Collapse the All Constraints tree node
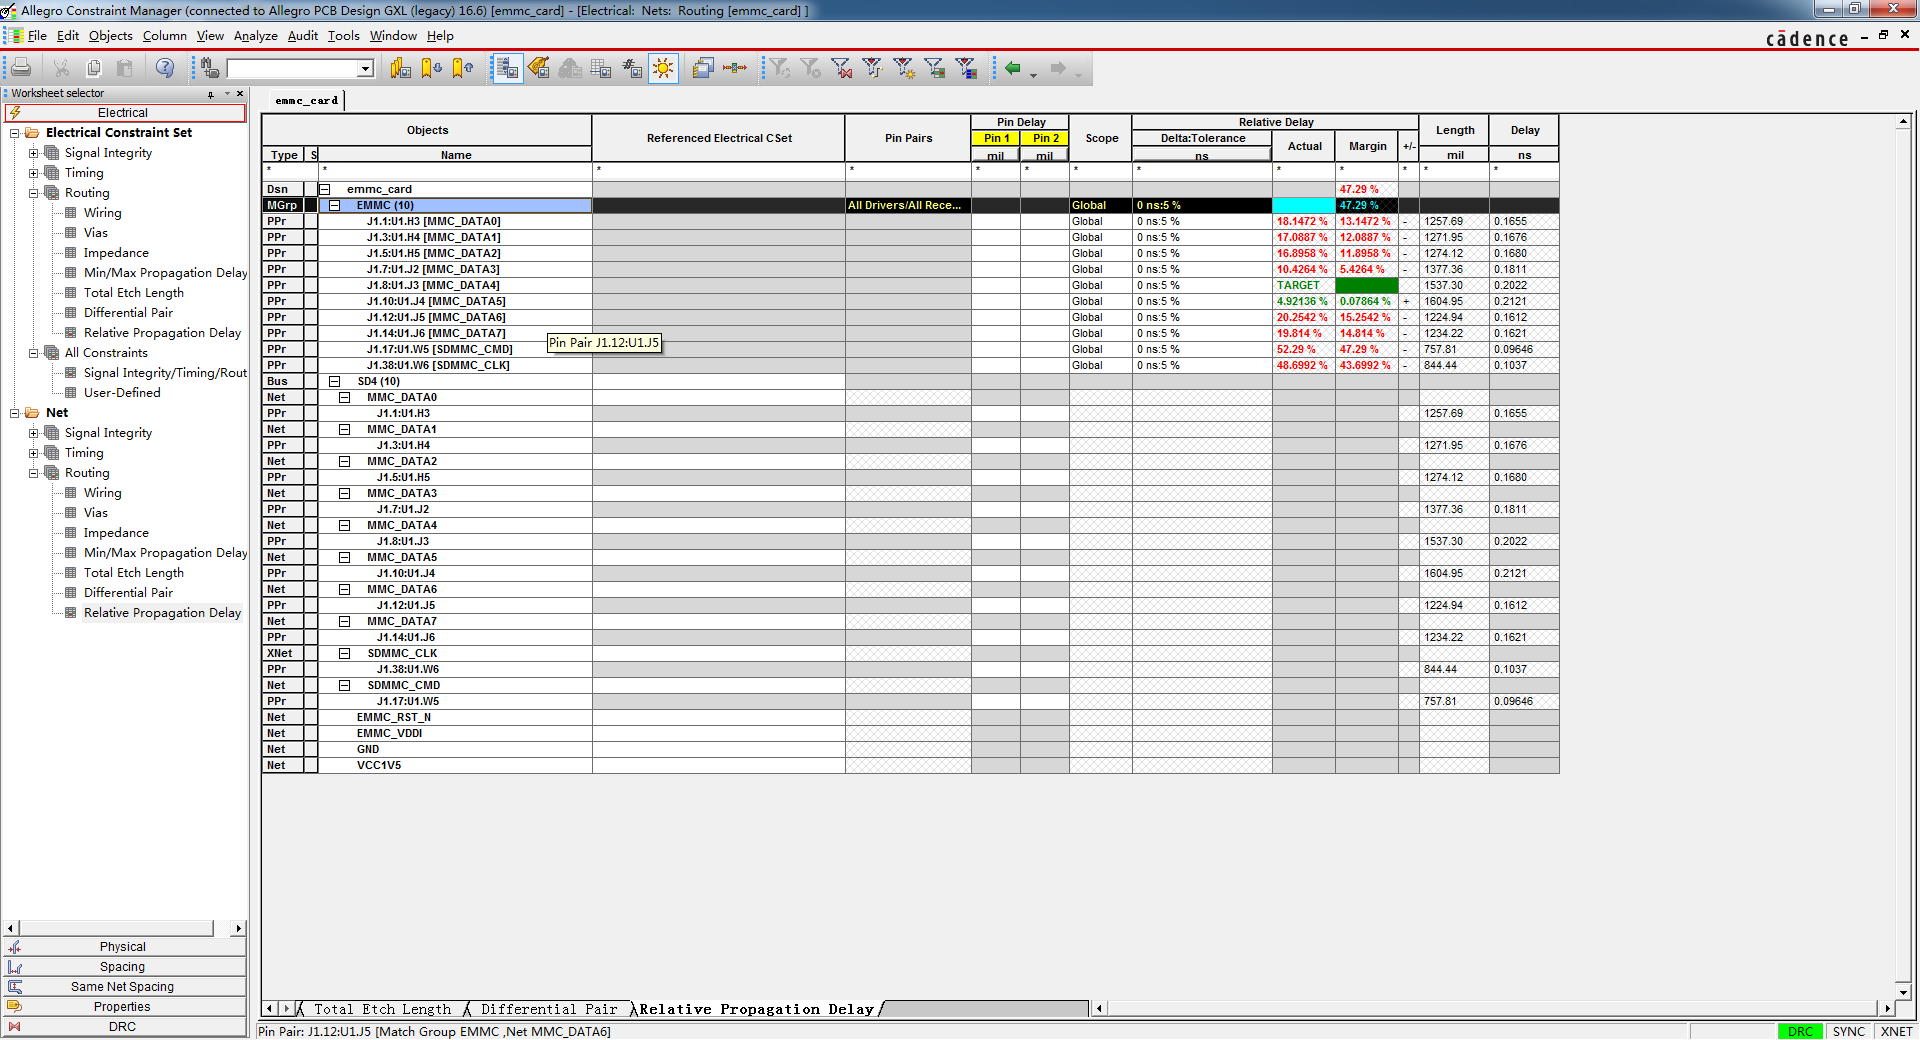Viewport: 1920px width, 1040px height. (33, 353)
